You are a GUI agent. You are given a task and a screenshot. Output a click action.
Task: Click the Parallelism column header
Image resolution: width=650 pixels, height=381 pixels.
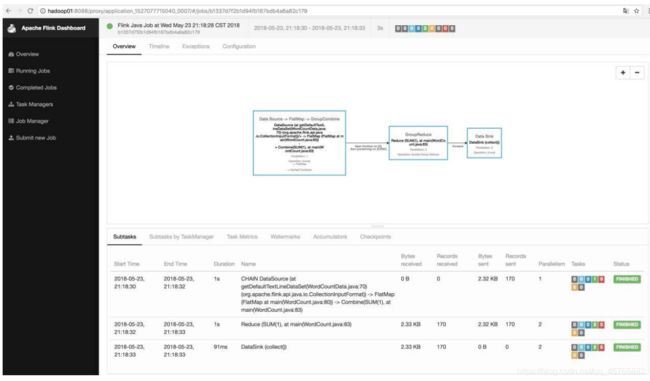tap(551, 264)
